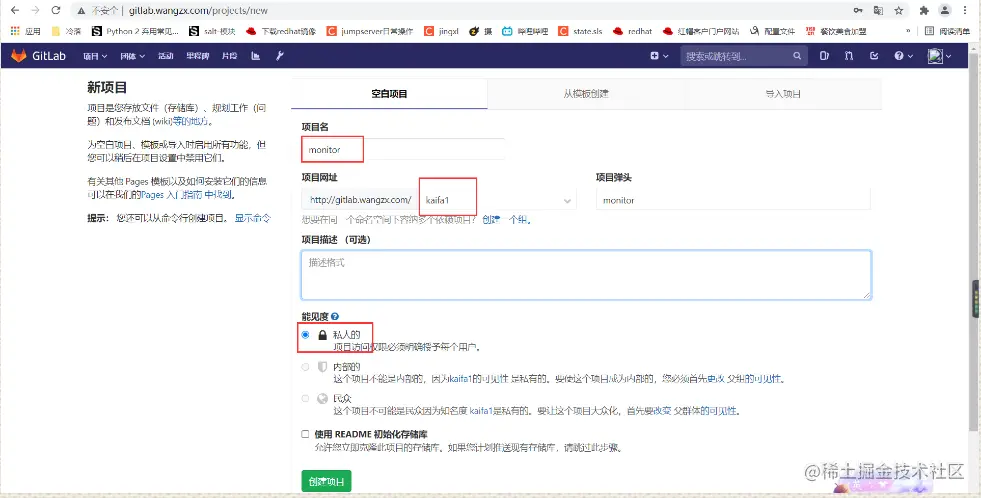This screenshot has width=981, height=498.
Task: Open 片段 in the navbar
Action: pos(229,56)
